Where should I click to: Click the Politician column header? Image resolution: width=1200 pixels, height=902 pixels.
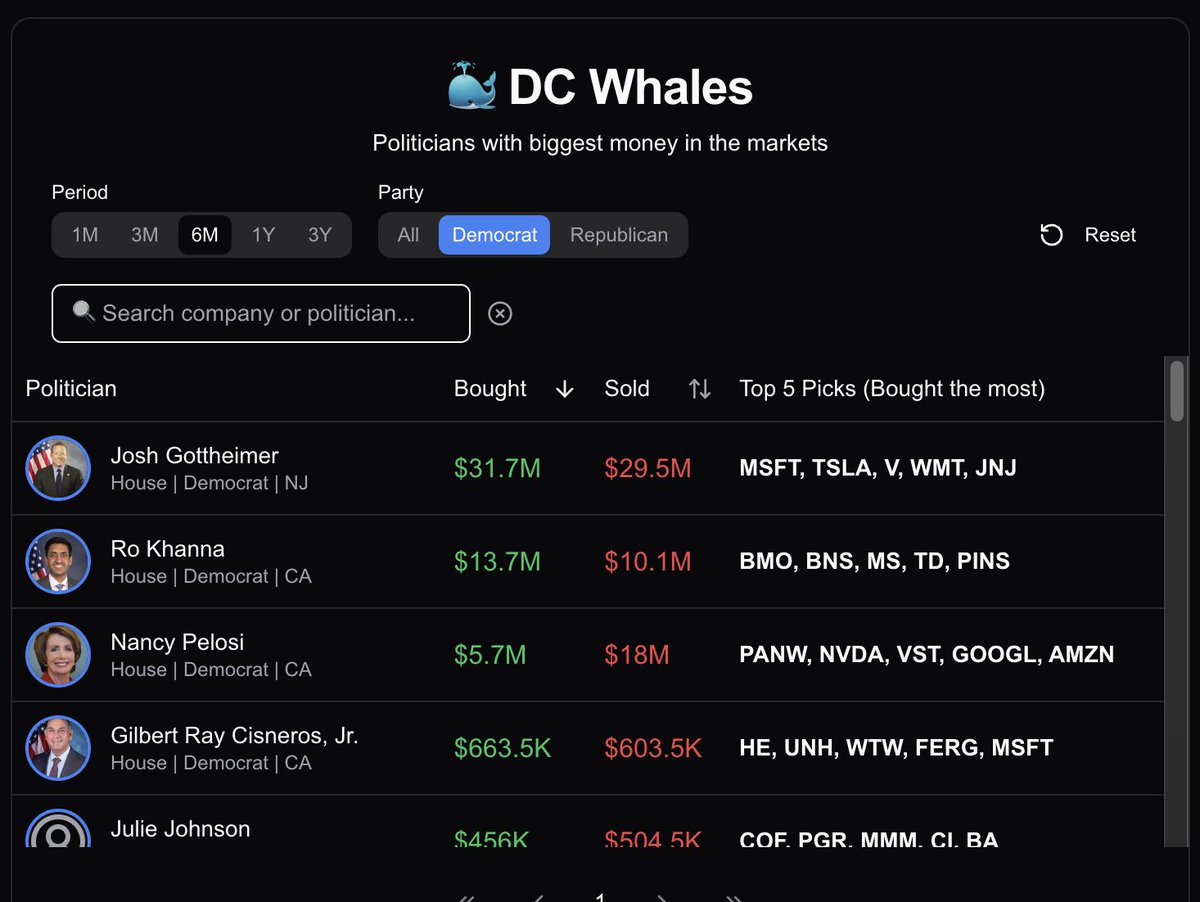[71, 389]
